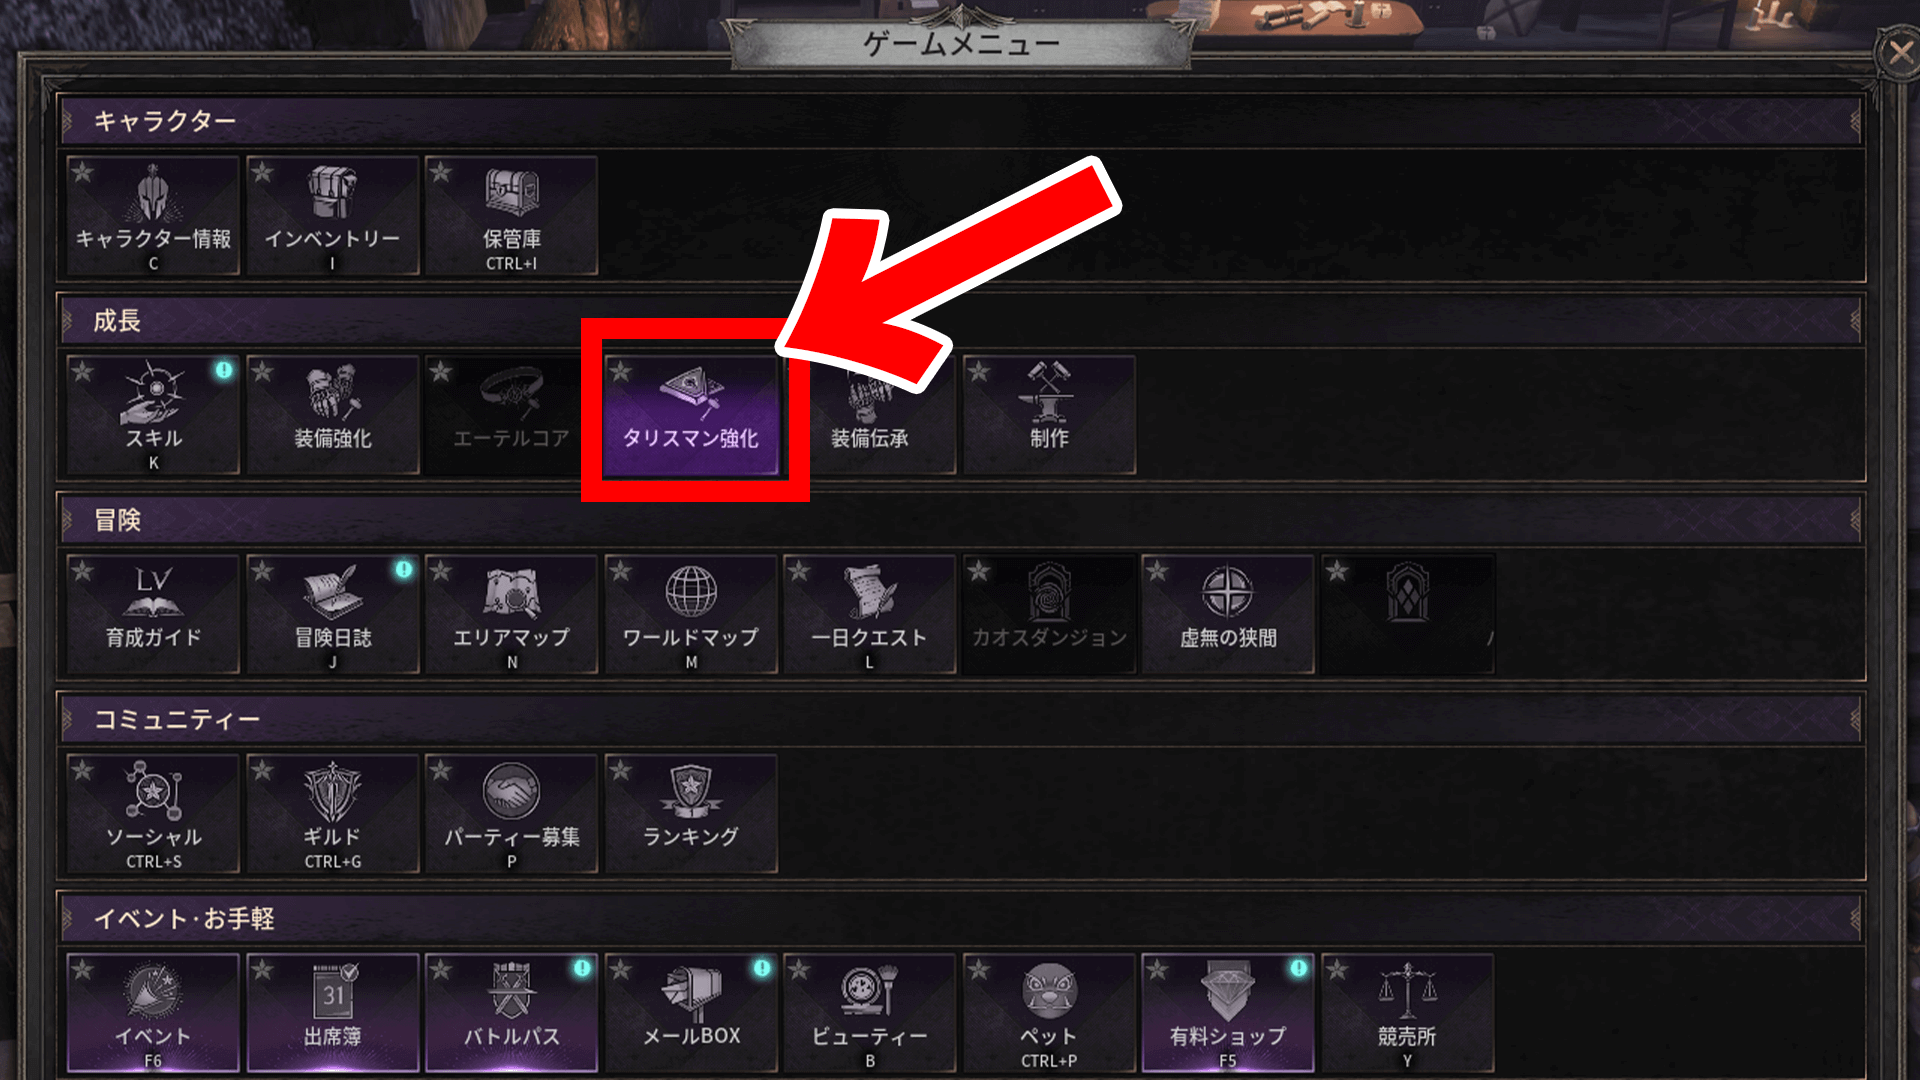The height and width of the screenshot is (1080, 1920).
Task: Open the ワールドマップ globe icon
Action: tap(691, 591)
